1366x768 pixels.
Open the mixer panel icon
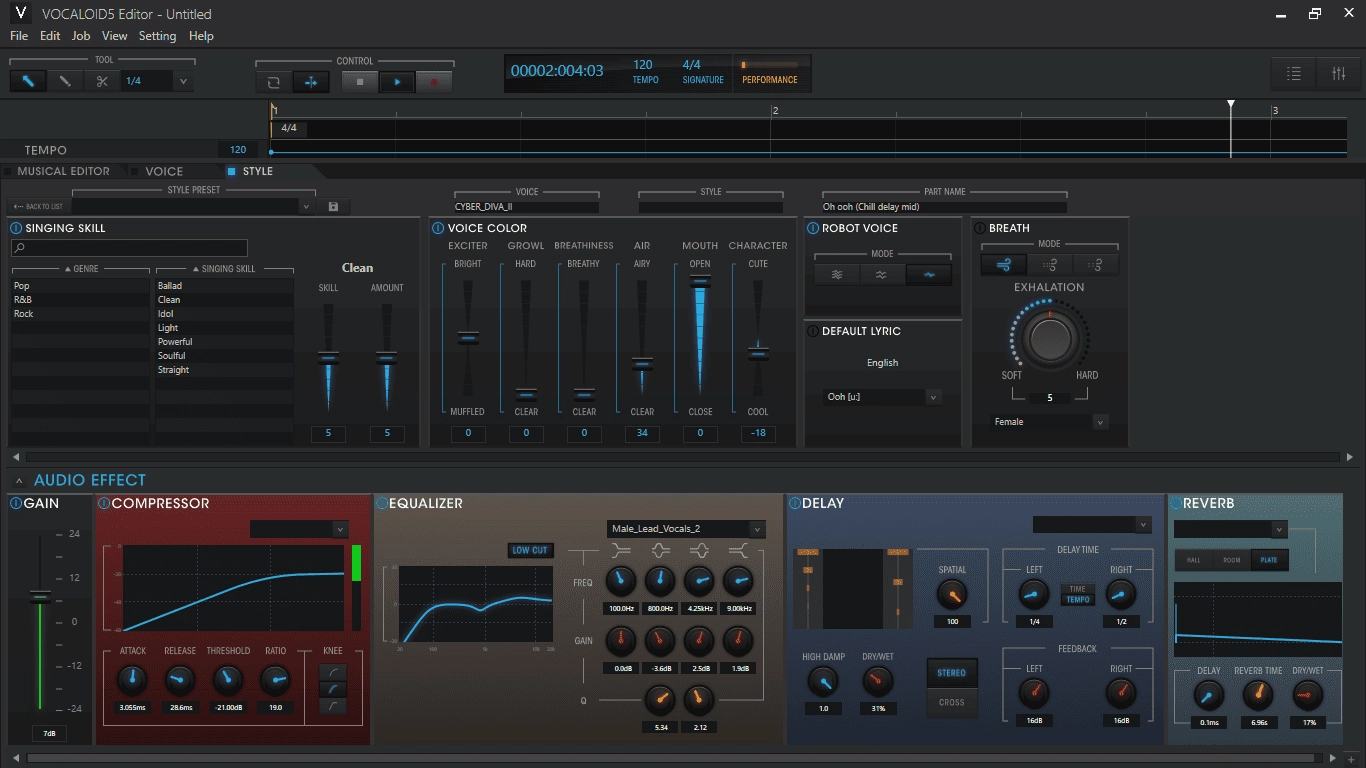point(1339,74)
